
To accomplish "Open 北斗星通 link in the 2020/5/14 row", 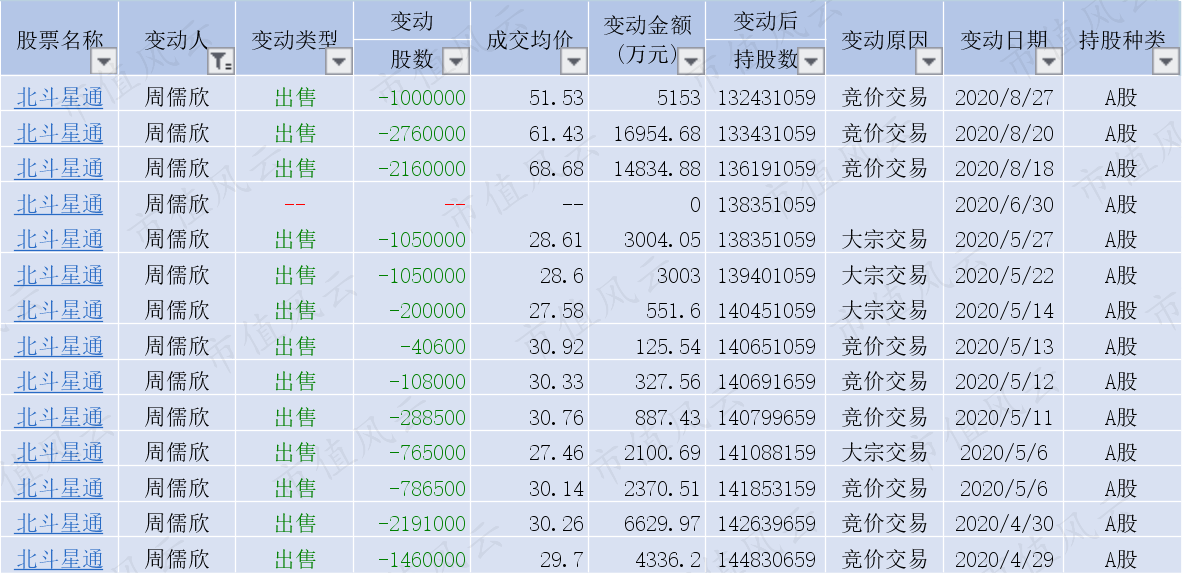I will tap(59, 311).
